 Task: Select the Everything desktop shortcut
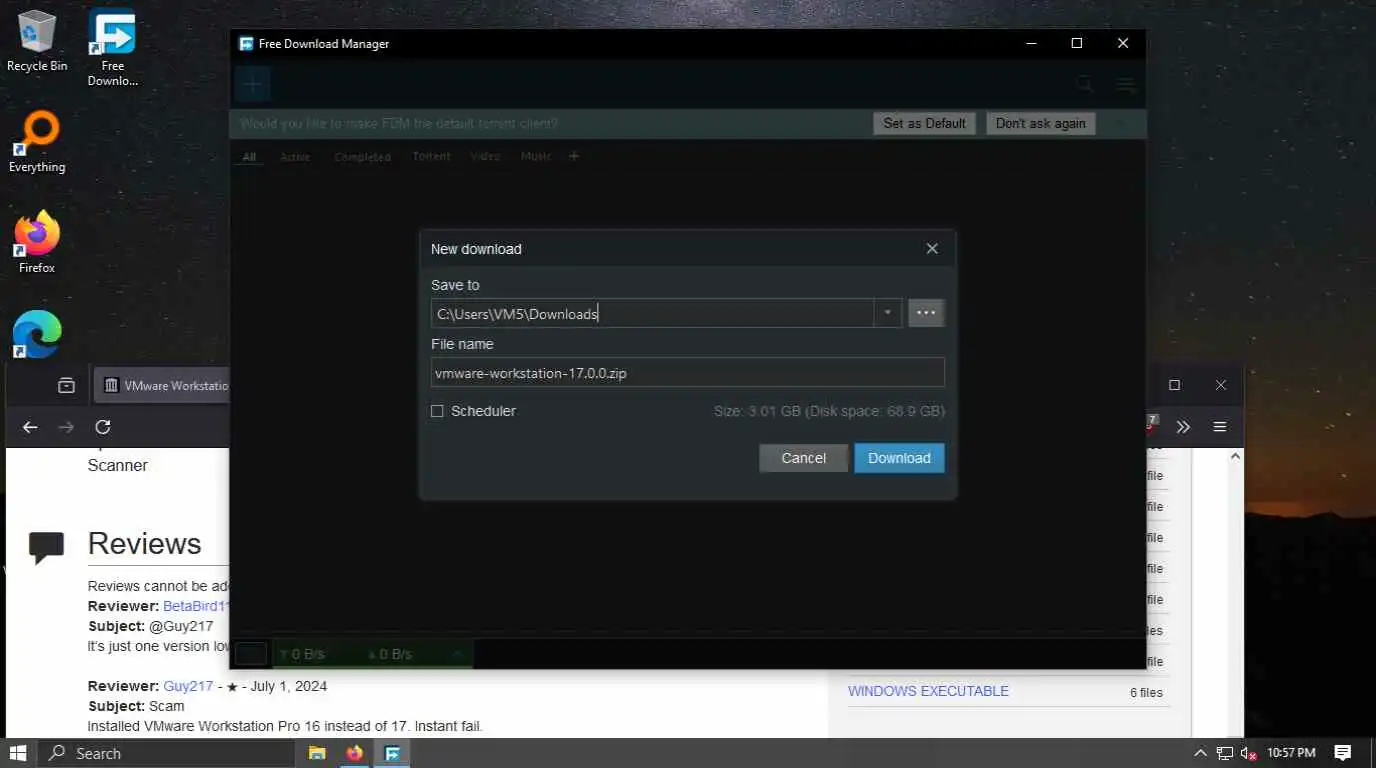(x=37, y=142)
